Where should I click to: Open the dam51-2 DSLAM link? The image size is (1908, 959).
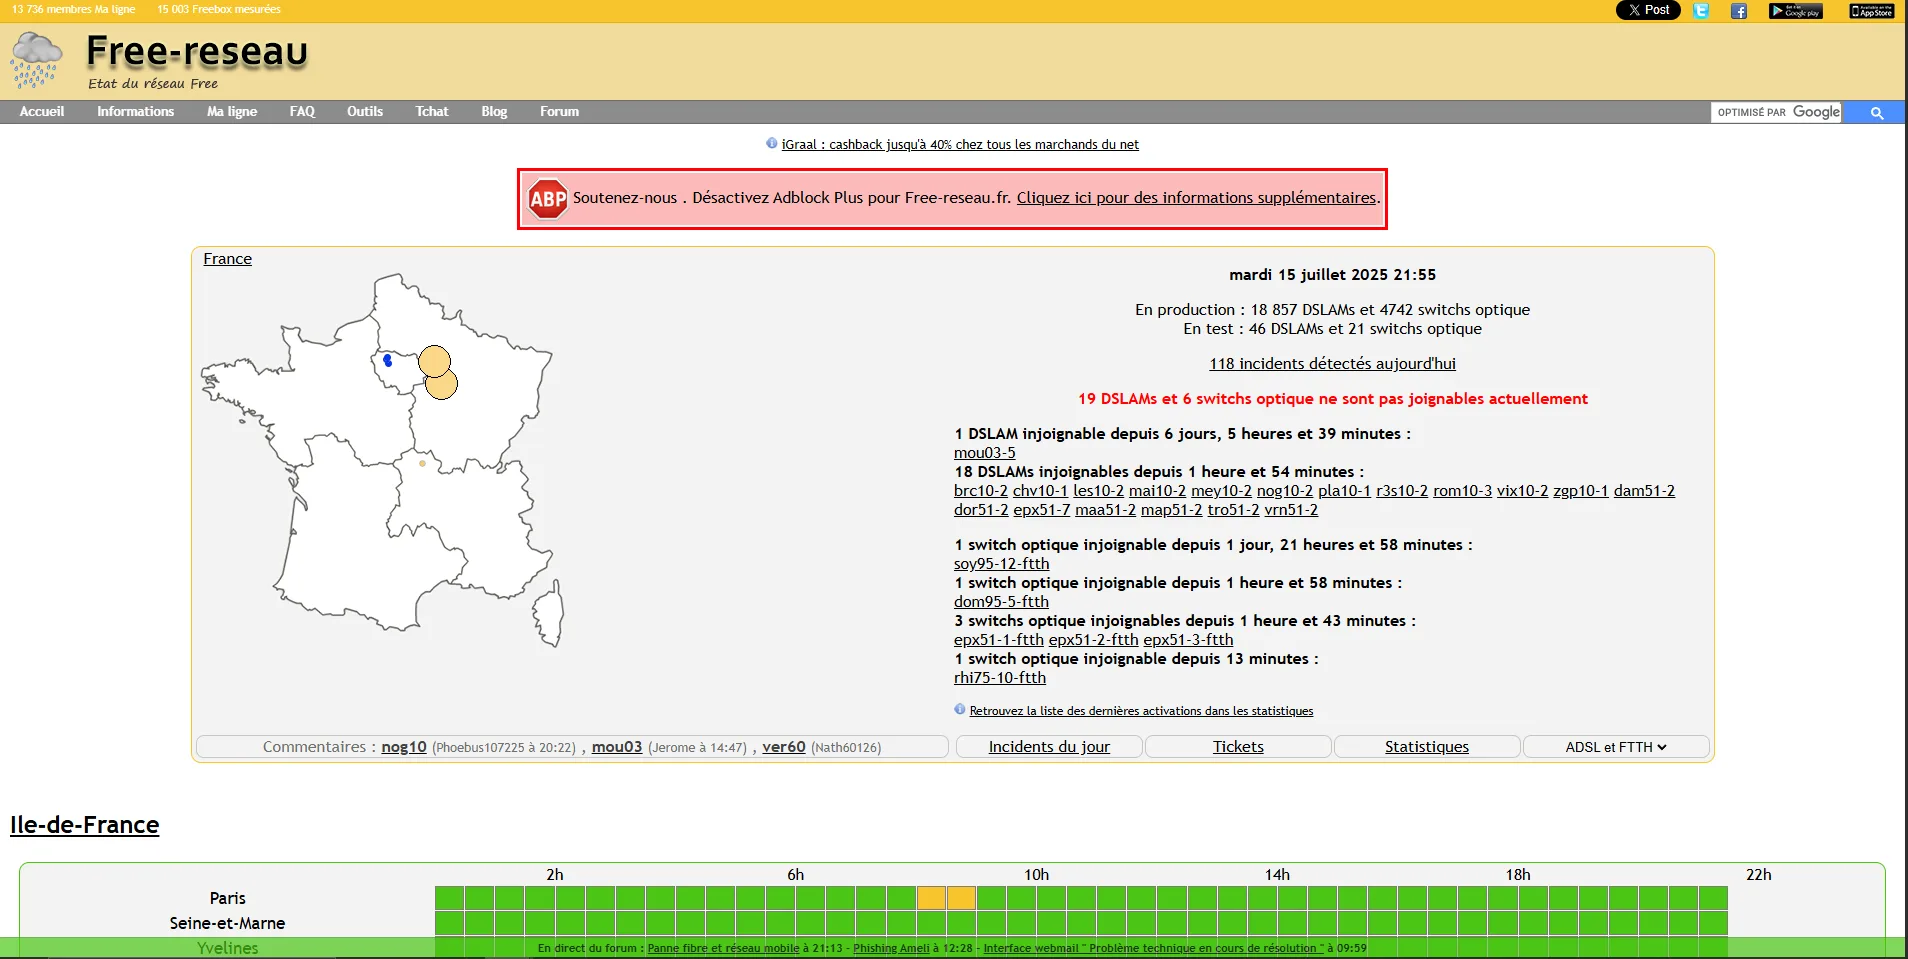(1644, 491)
